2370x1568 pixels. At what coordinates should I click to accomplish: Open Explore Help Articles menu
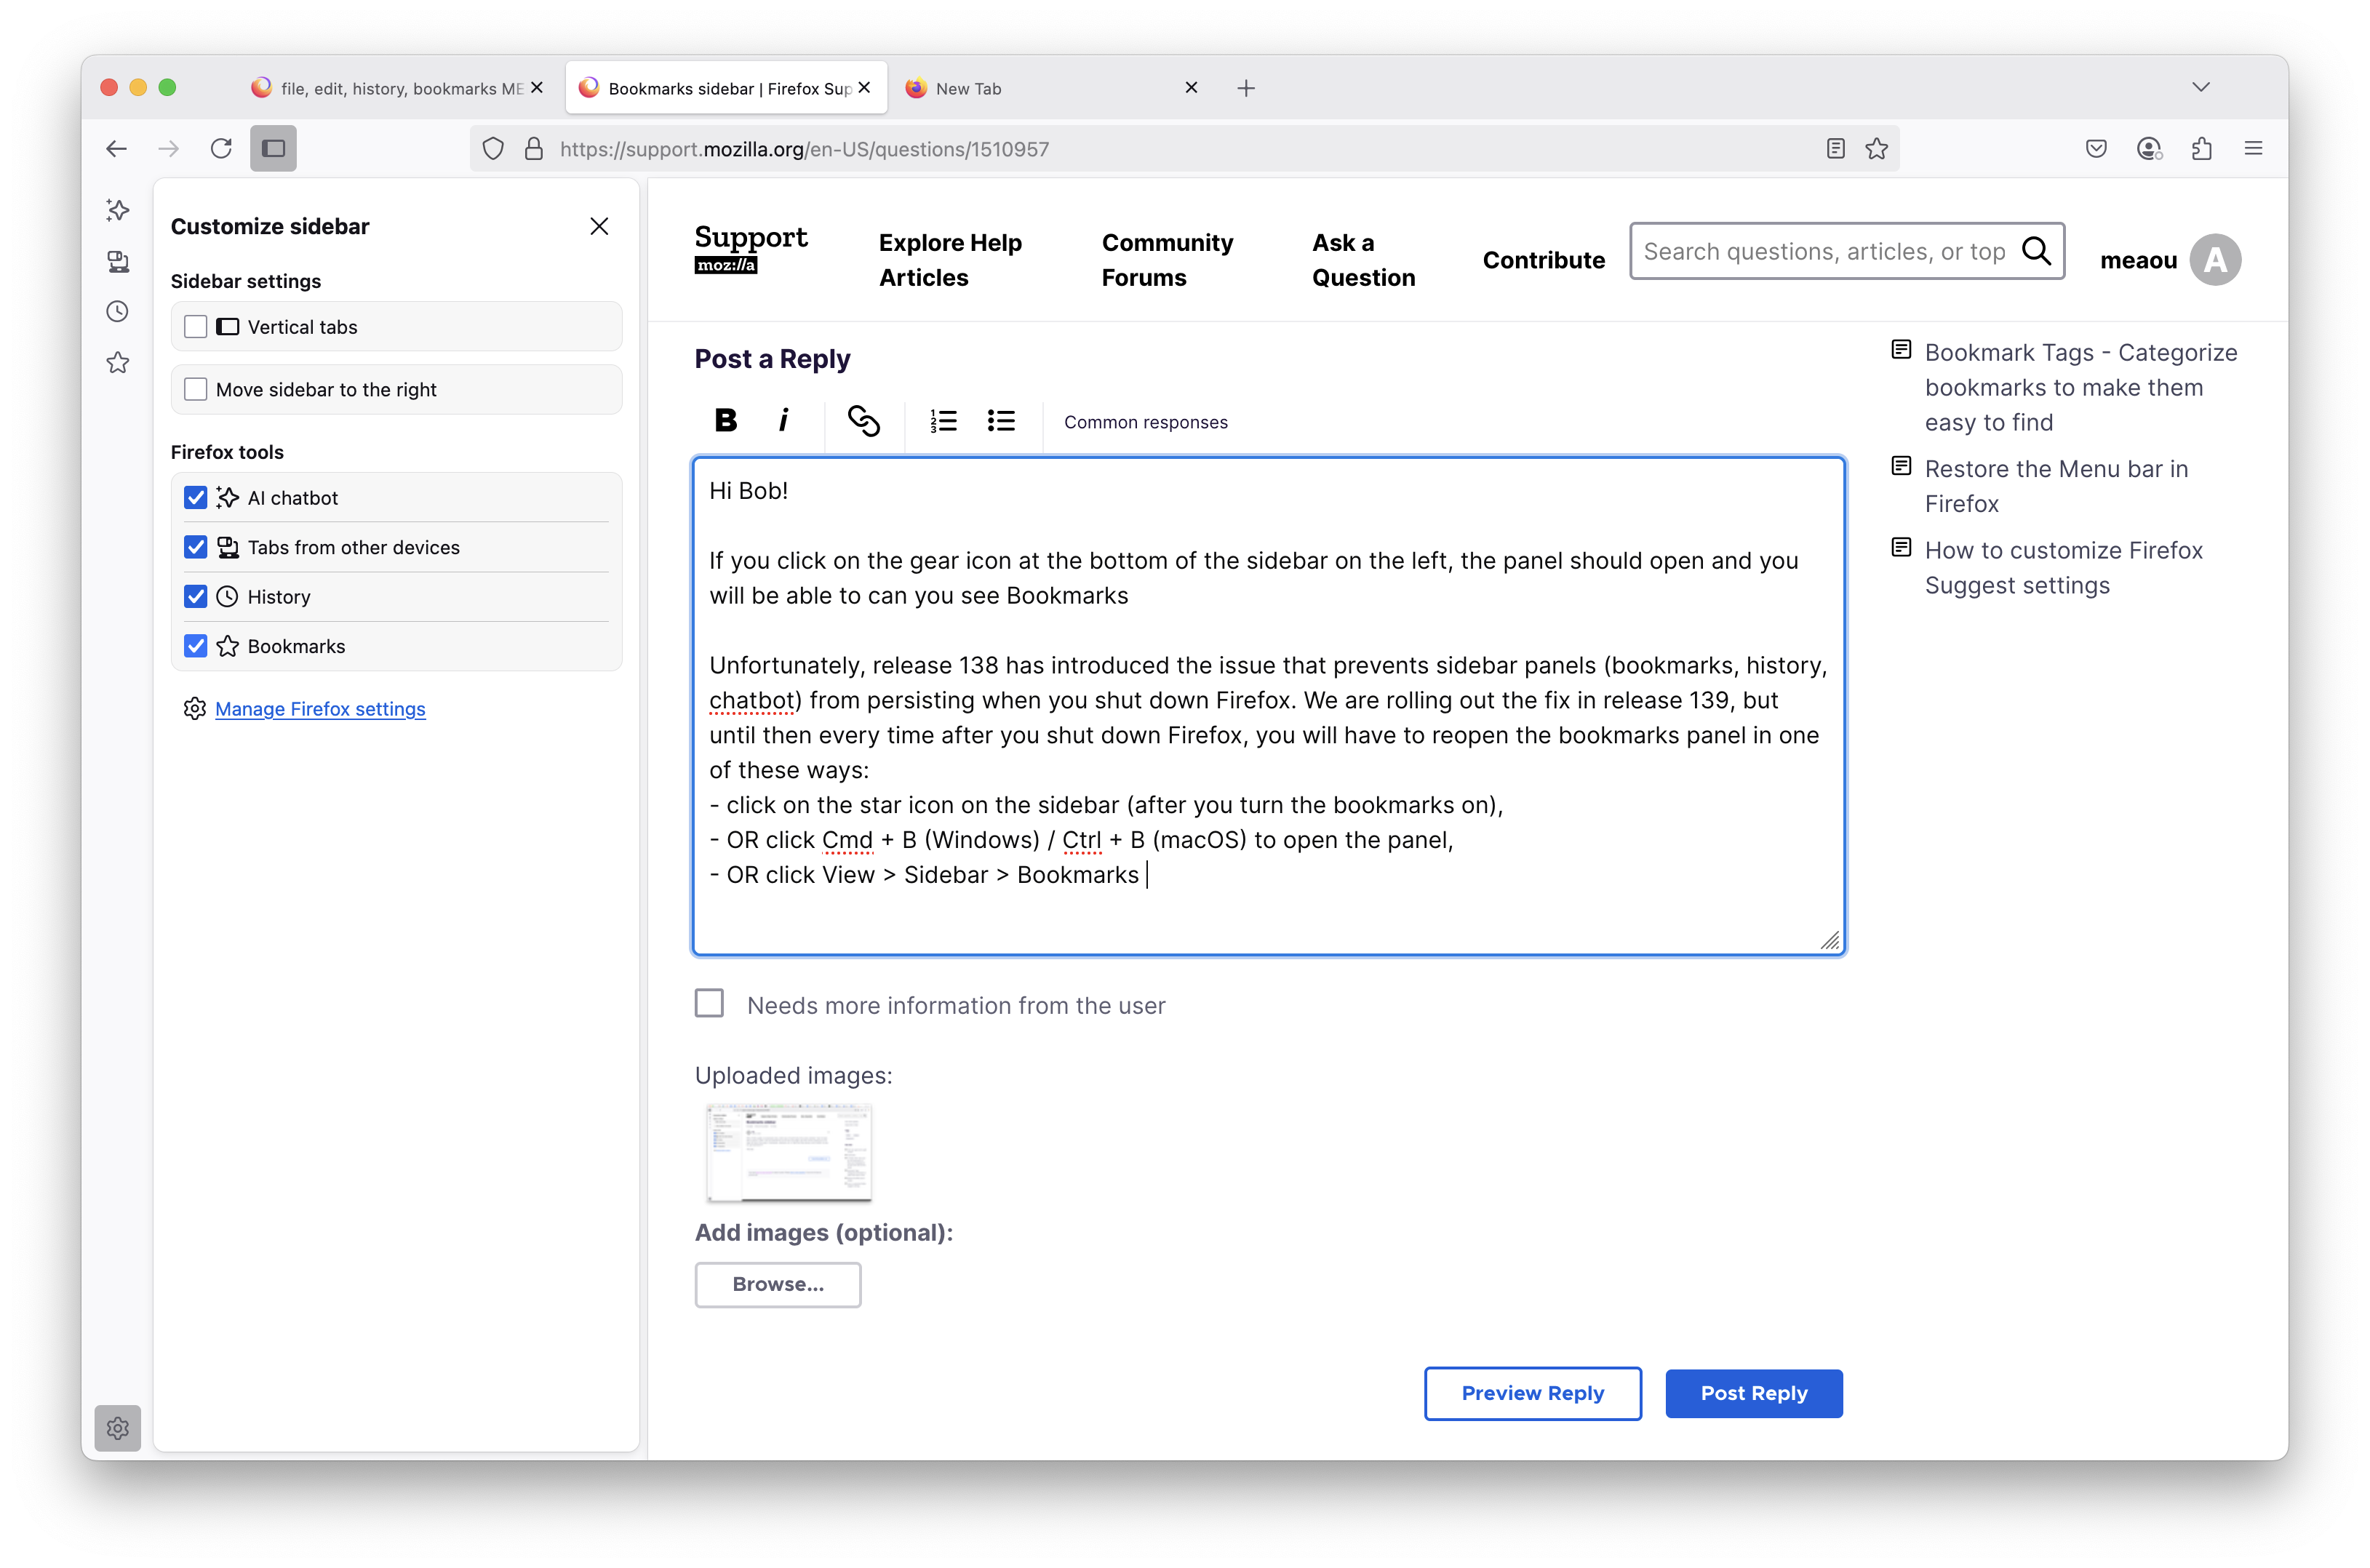click(950, 260)
